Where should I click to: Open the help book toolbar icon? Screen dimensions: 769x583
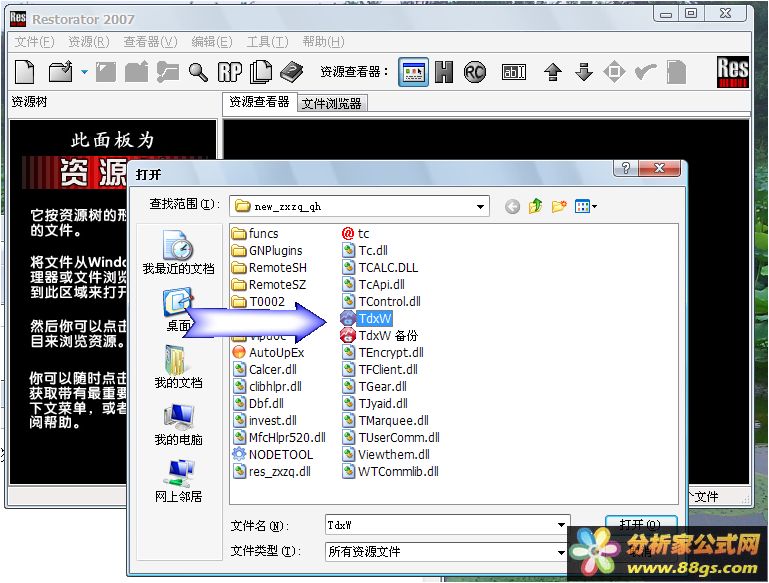pyautogui.click(x=291, y=72)
